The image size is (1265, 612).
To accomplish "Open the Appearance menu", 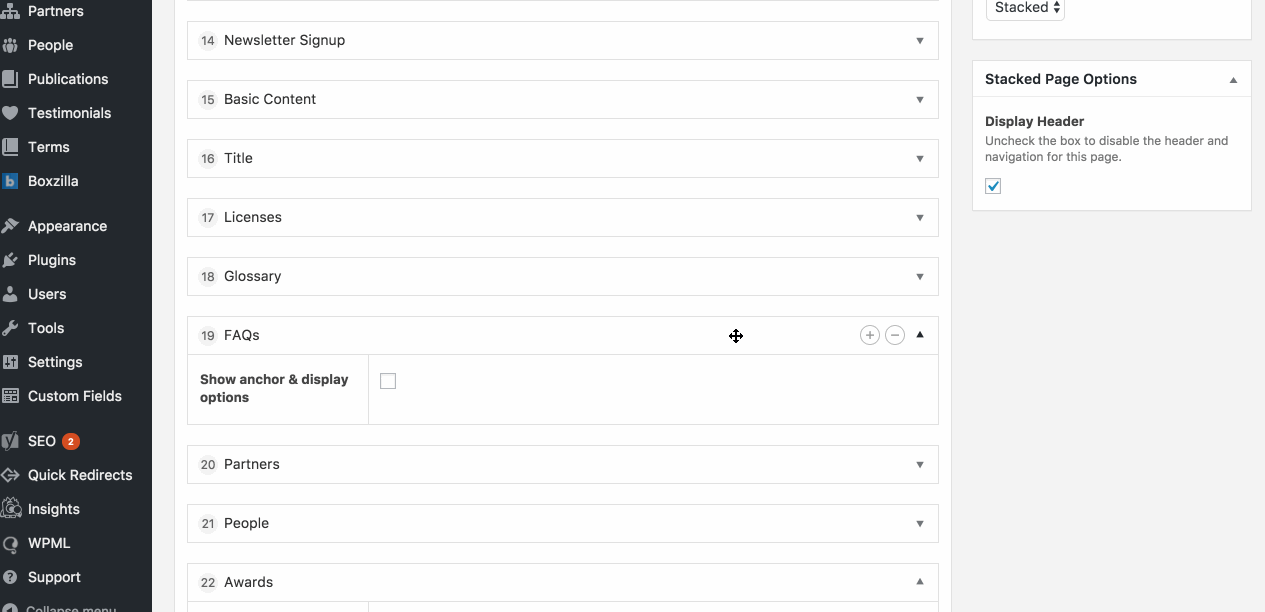I will [x=67, y=226].
